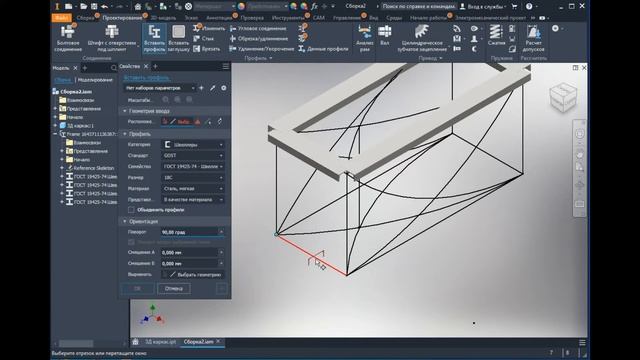Image resolution: width=640 pixels, height=360 pixels.
Task: Click the Miter (Стык) tool
Action: click(x=204, y=38)
